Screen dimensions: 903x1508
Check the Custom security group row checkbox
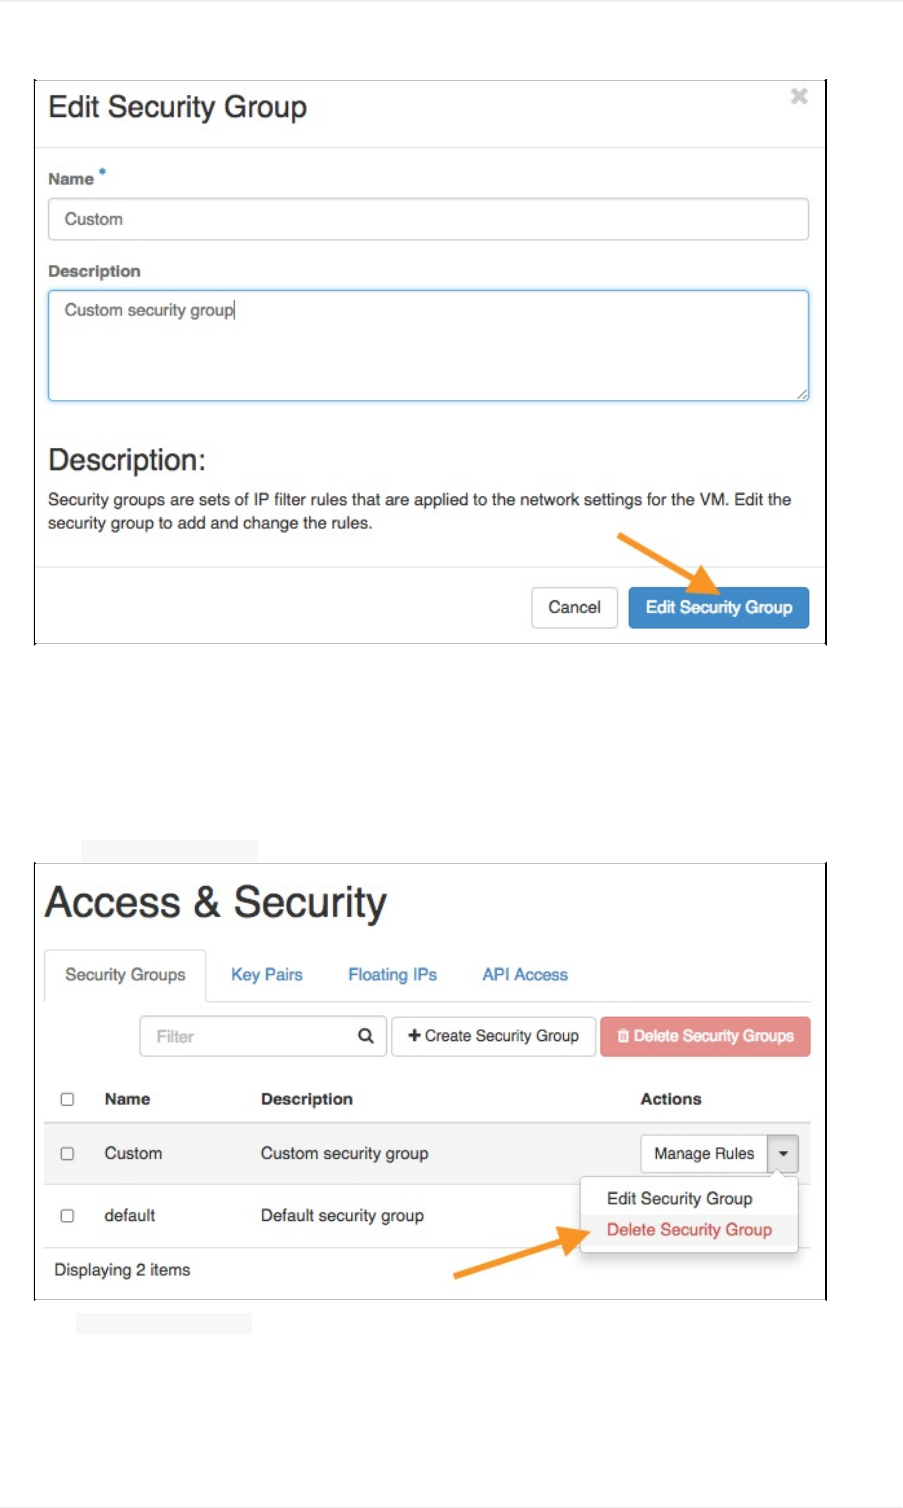[67, 1153]
